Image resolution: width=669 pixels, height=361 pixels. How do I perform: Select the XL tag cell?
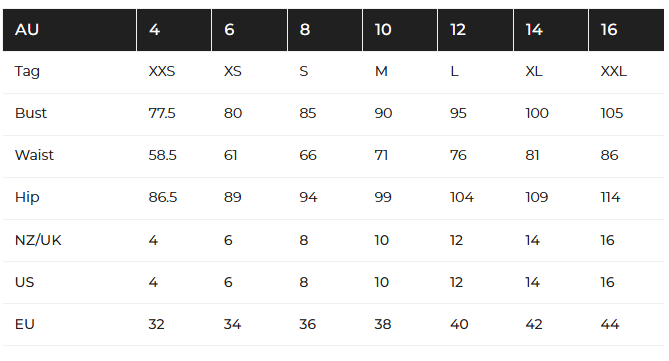[551, 71]
